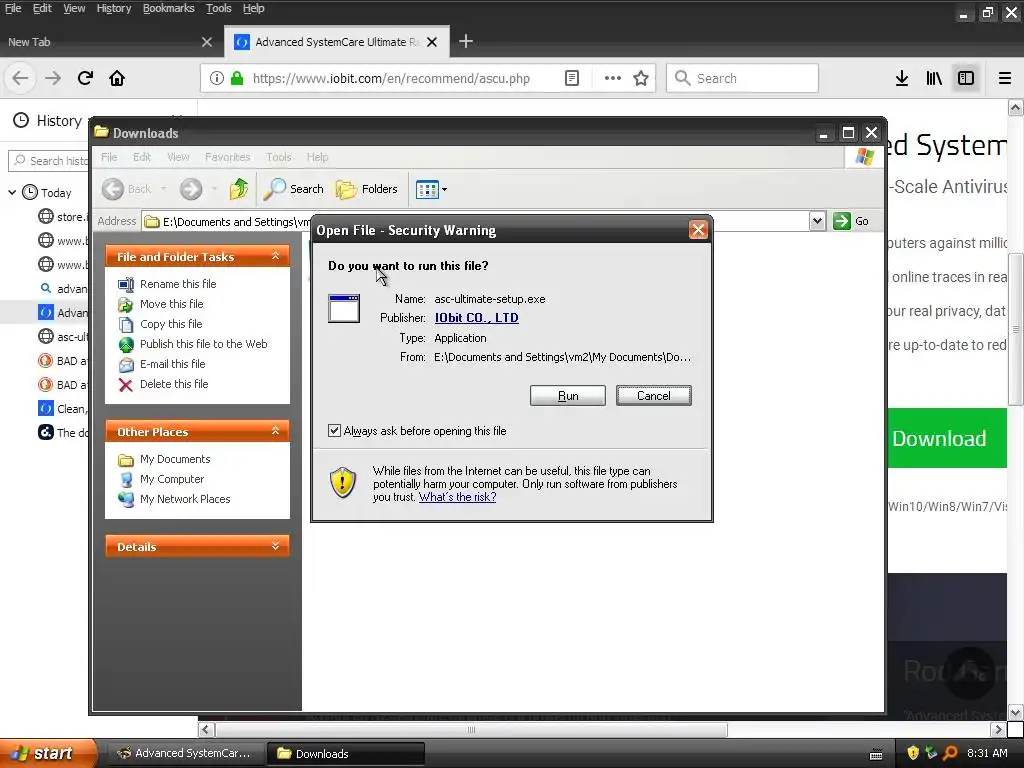The height and width of the screenshot is (768, 1024).
Task: Open the Address bar dropdown in Downloads
Action: [x=817, y=221]
